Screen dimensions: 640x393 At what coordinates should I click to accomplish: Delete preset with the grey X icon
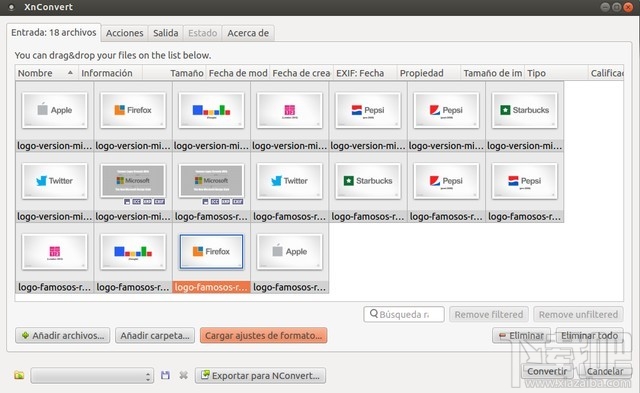pyautogui.click(x=184, y=375)
